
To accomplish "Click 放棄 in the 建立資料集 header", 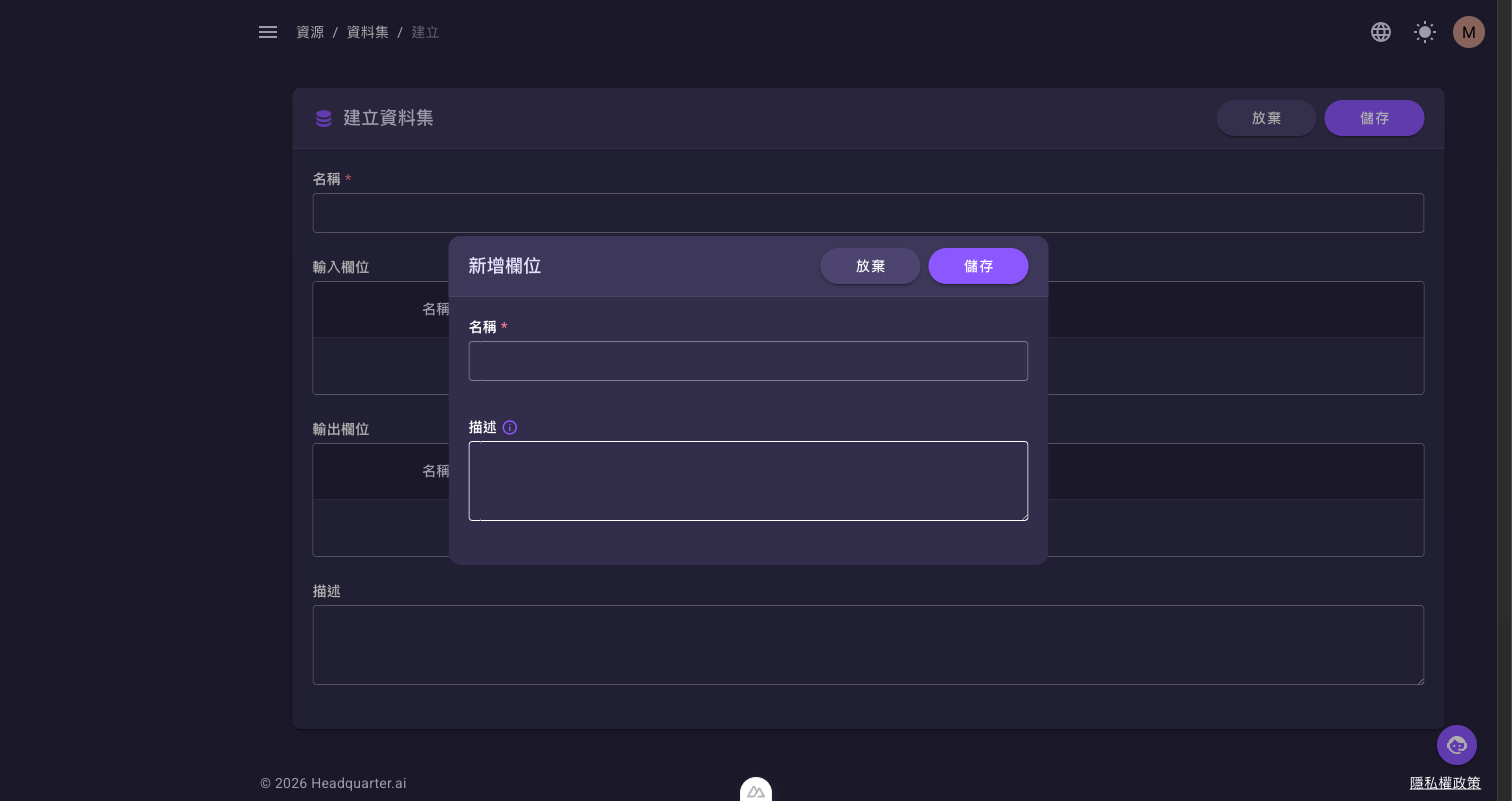I will coord(1267,118).
